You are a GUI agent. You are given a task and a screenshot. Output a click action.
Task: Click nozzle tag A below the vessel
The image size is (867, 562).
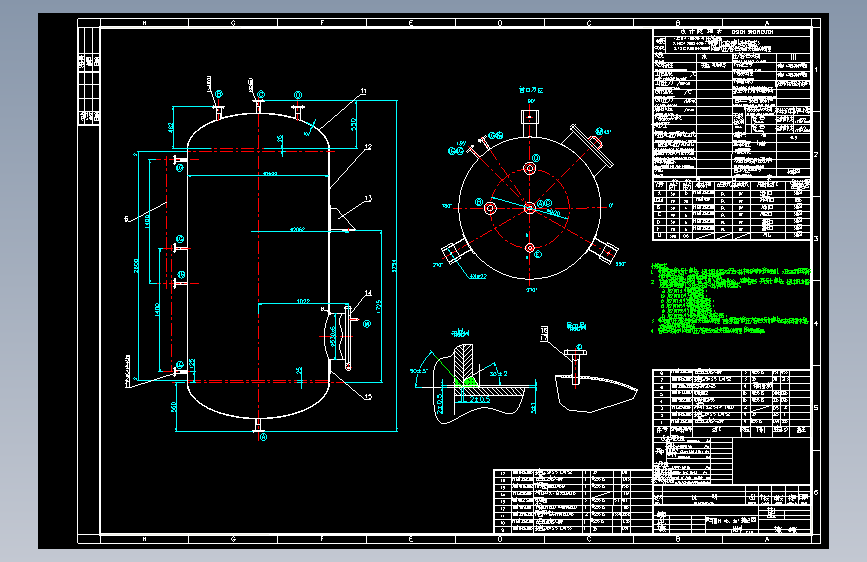point(264,437)
